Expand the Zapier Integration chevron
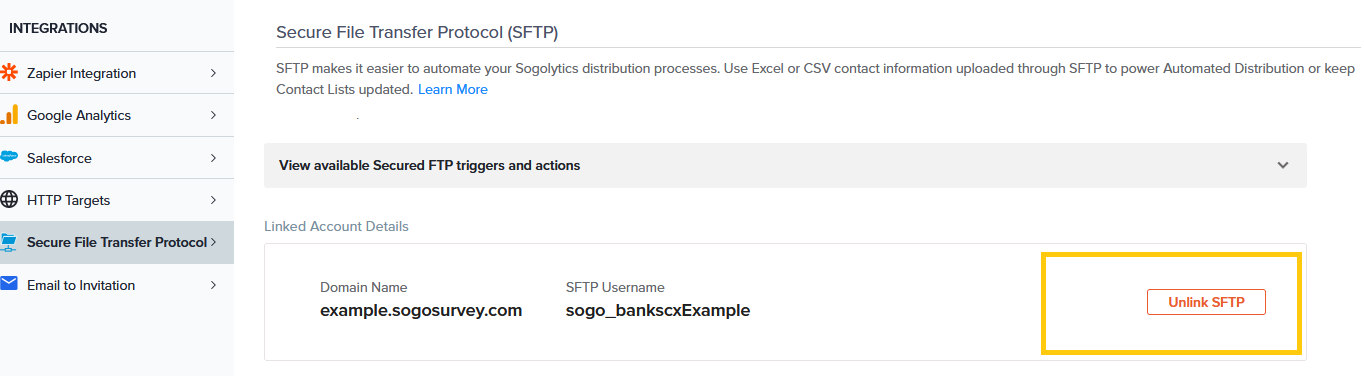 click(x=213, y=73)
